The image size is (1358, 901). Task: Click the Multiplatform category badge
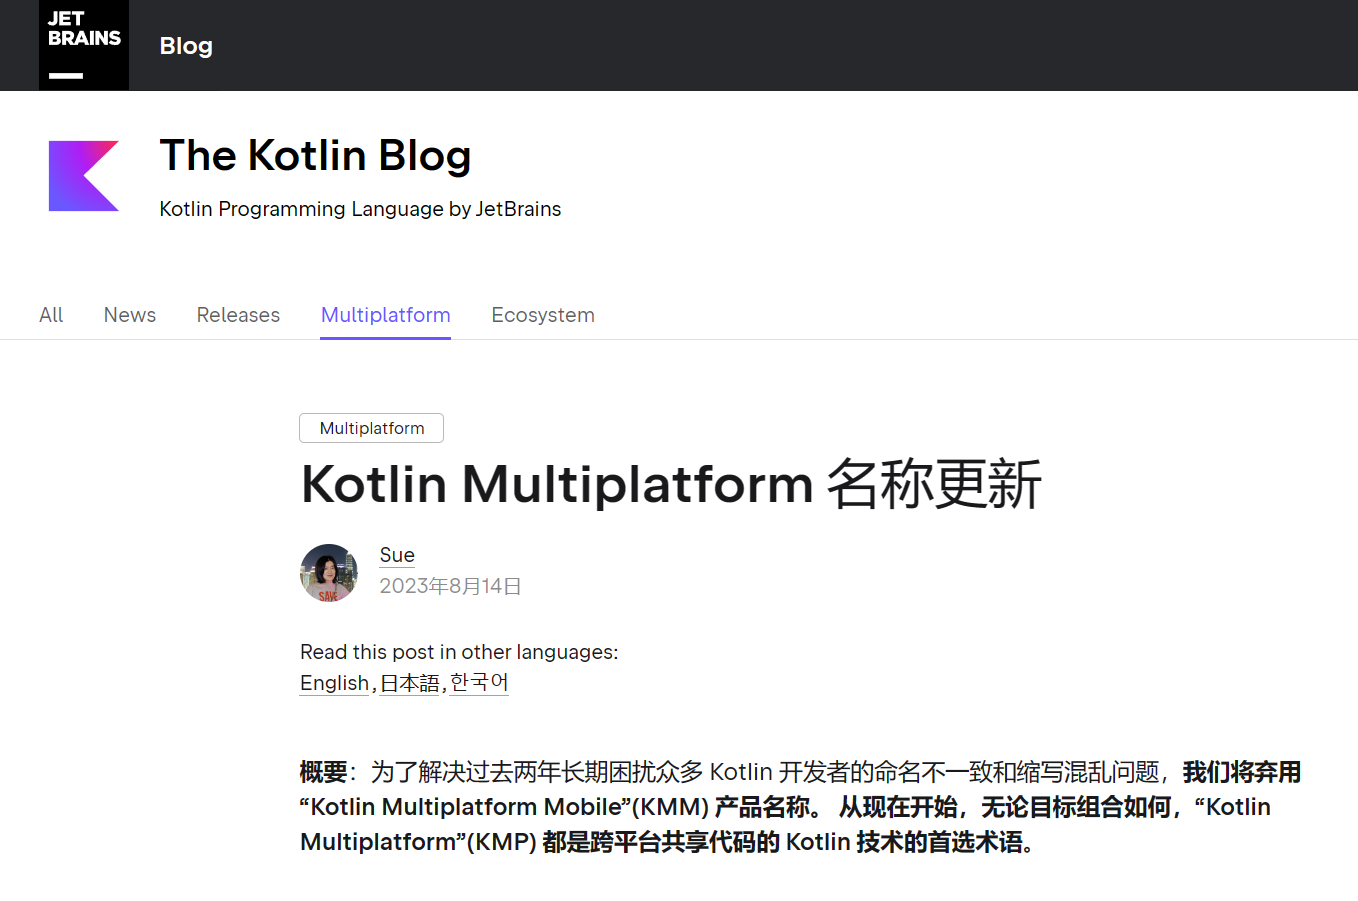[x=371, y=427]
